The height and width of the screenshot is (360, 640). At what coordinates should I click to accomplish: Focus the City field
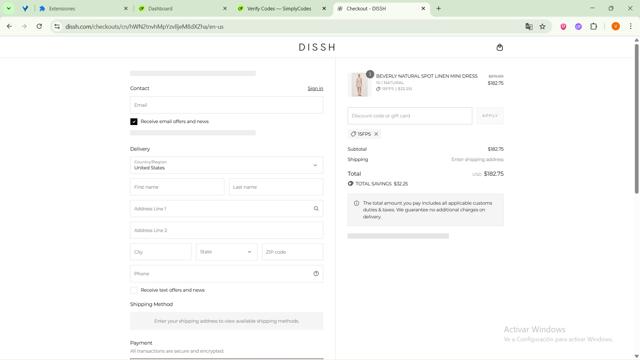click(161, 252)
